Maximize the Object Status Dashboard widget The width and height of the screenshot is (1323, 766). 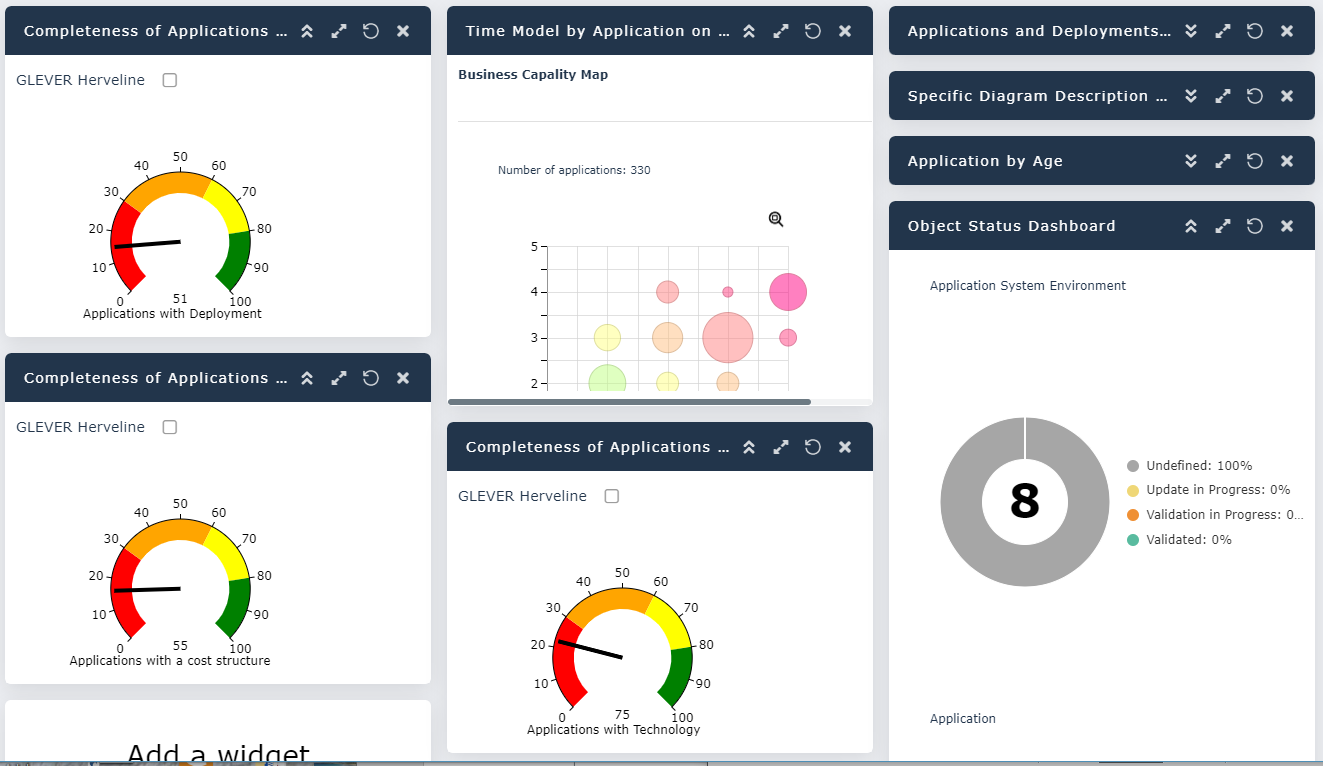tap(1223, 226)
